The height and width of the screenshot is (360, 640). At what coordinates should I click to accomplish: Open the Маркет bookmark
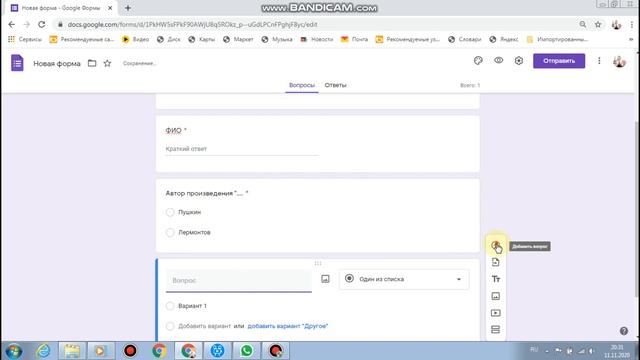pos(238,39)
